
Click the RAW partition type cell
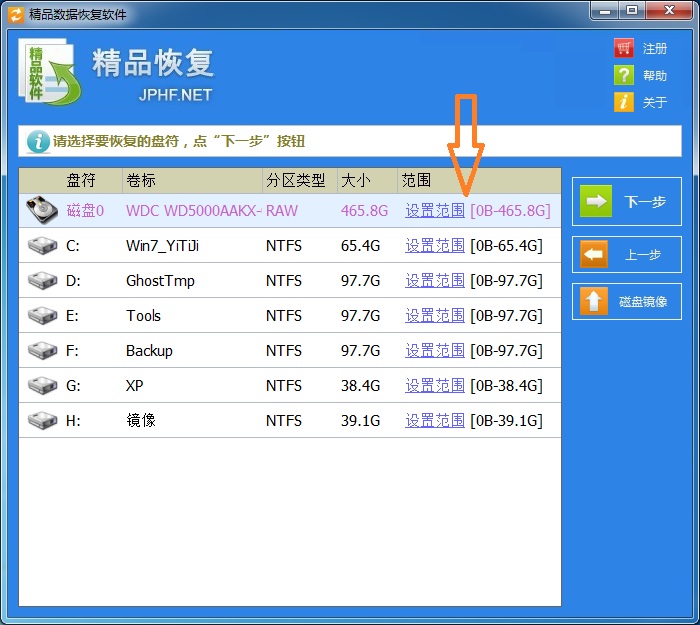pos(282,210)
